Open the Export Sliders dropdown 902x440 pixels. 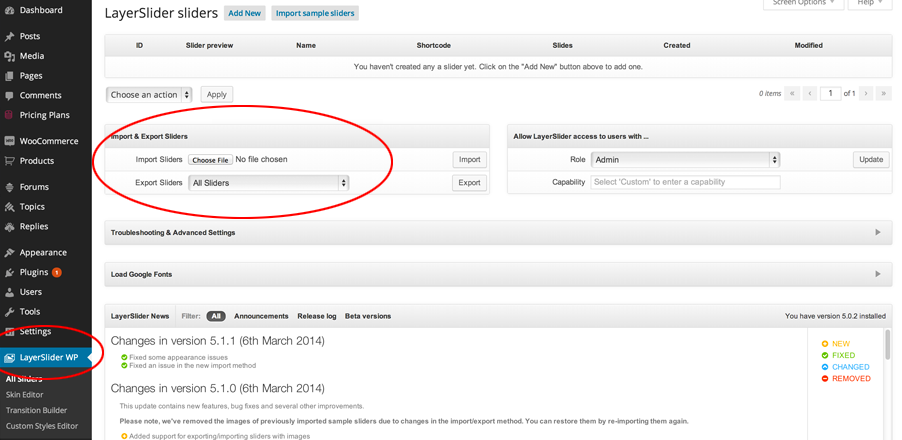[269, 183]
